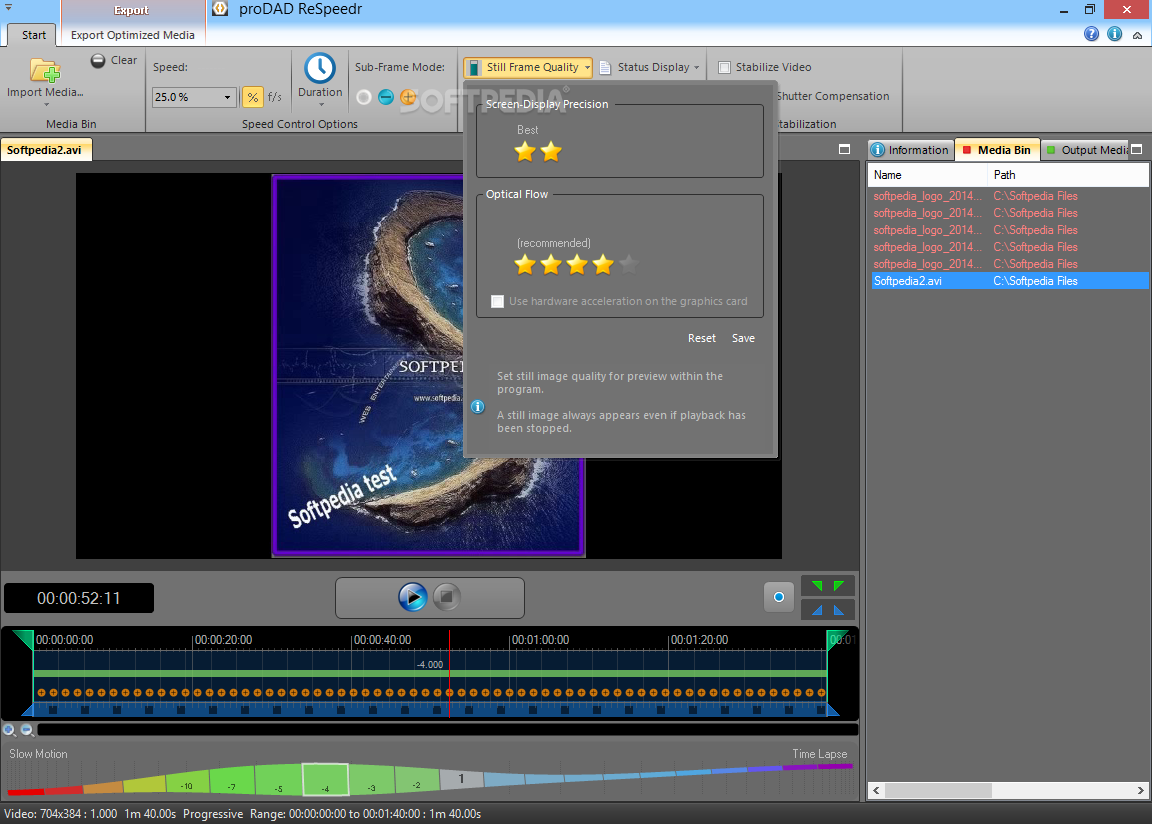Select the normal speed 1 segment
Image resolution: width=1152 pixels, height=824 pixels.
461,779
